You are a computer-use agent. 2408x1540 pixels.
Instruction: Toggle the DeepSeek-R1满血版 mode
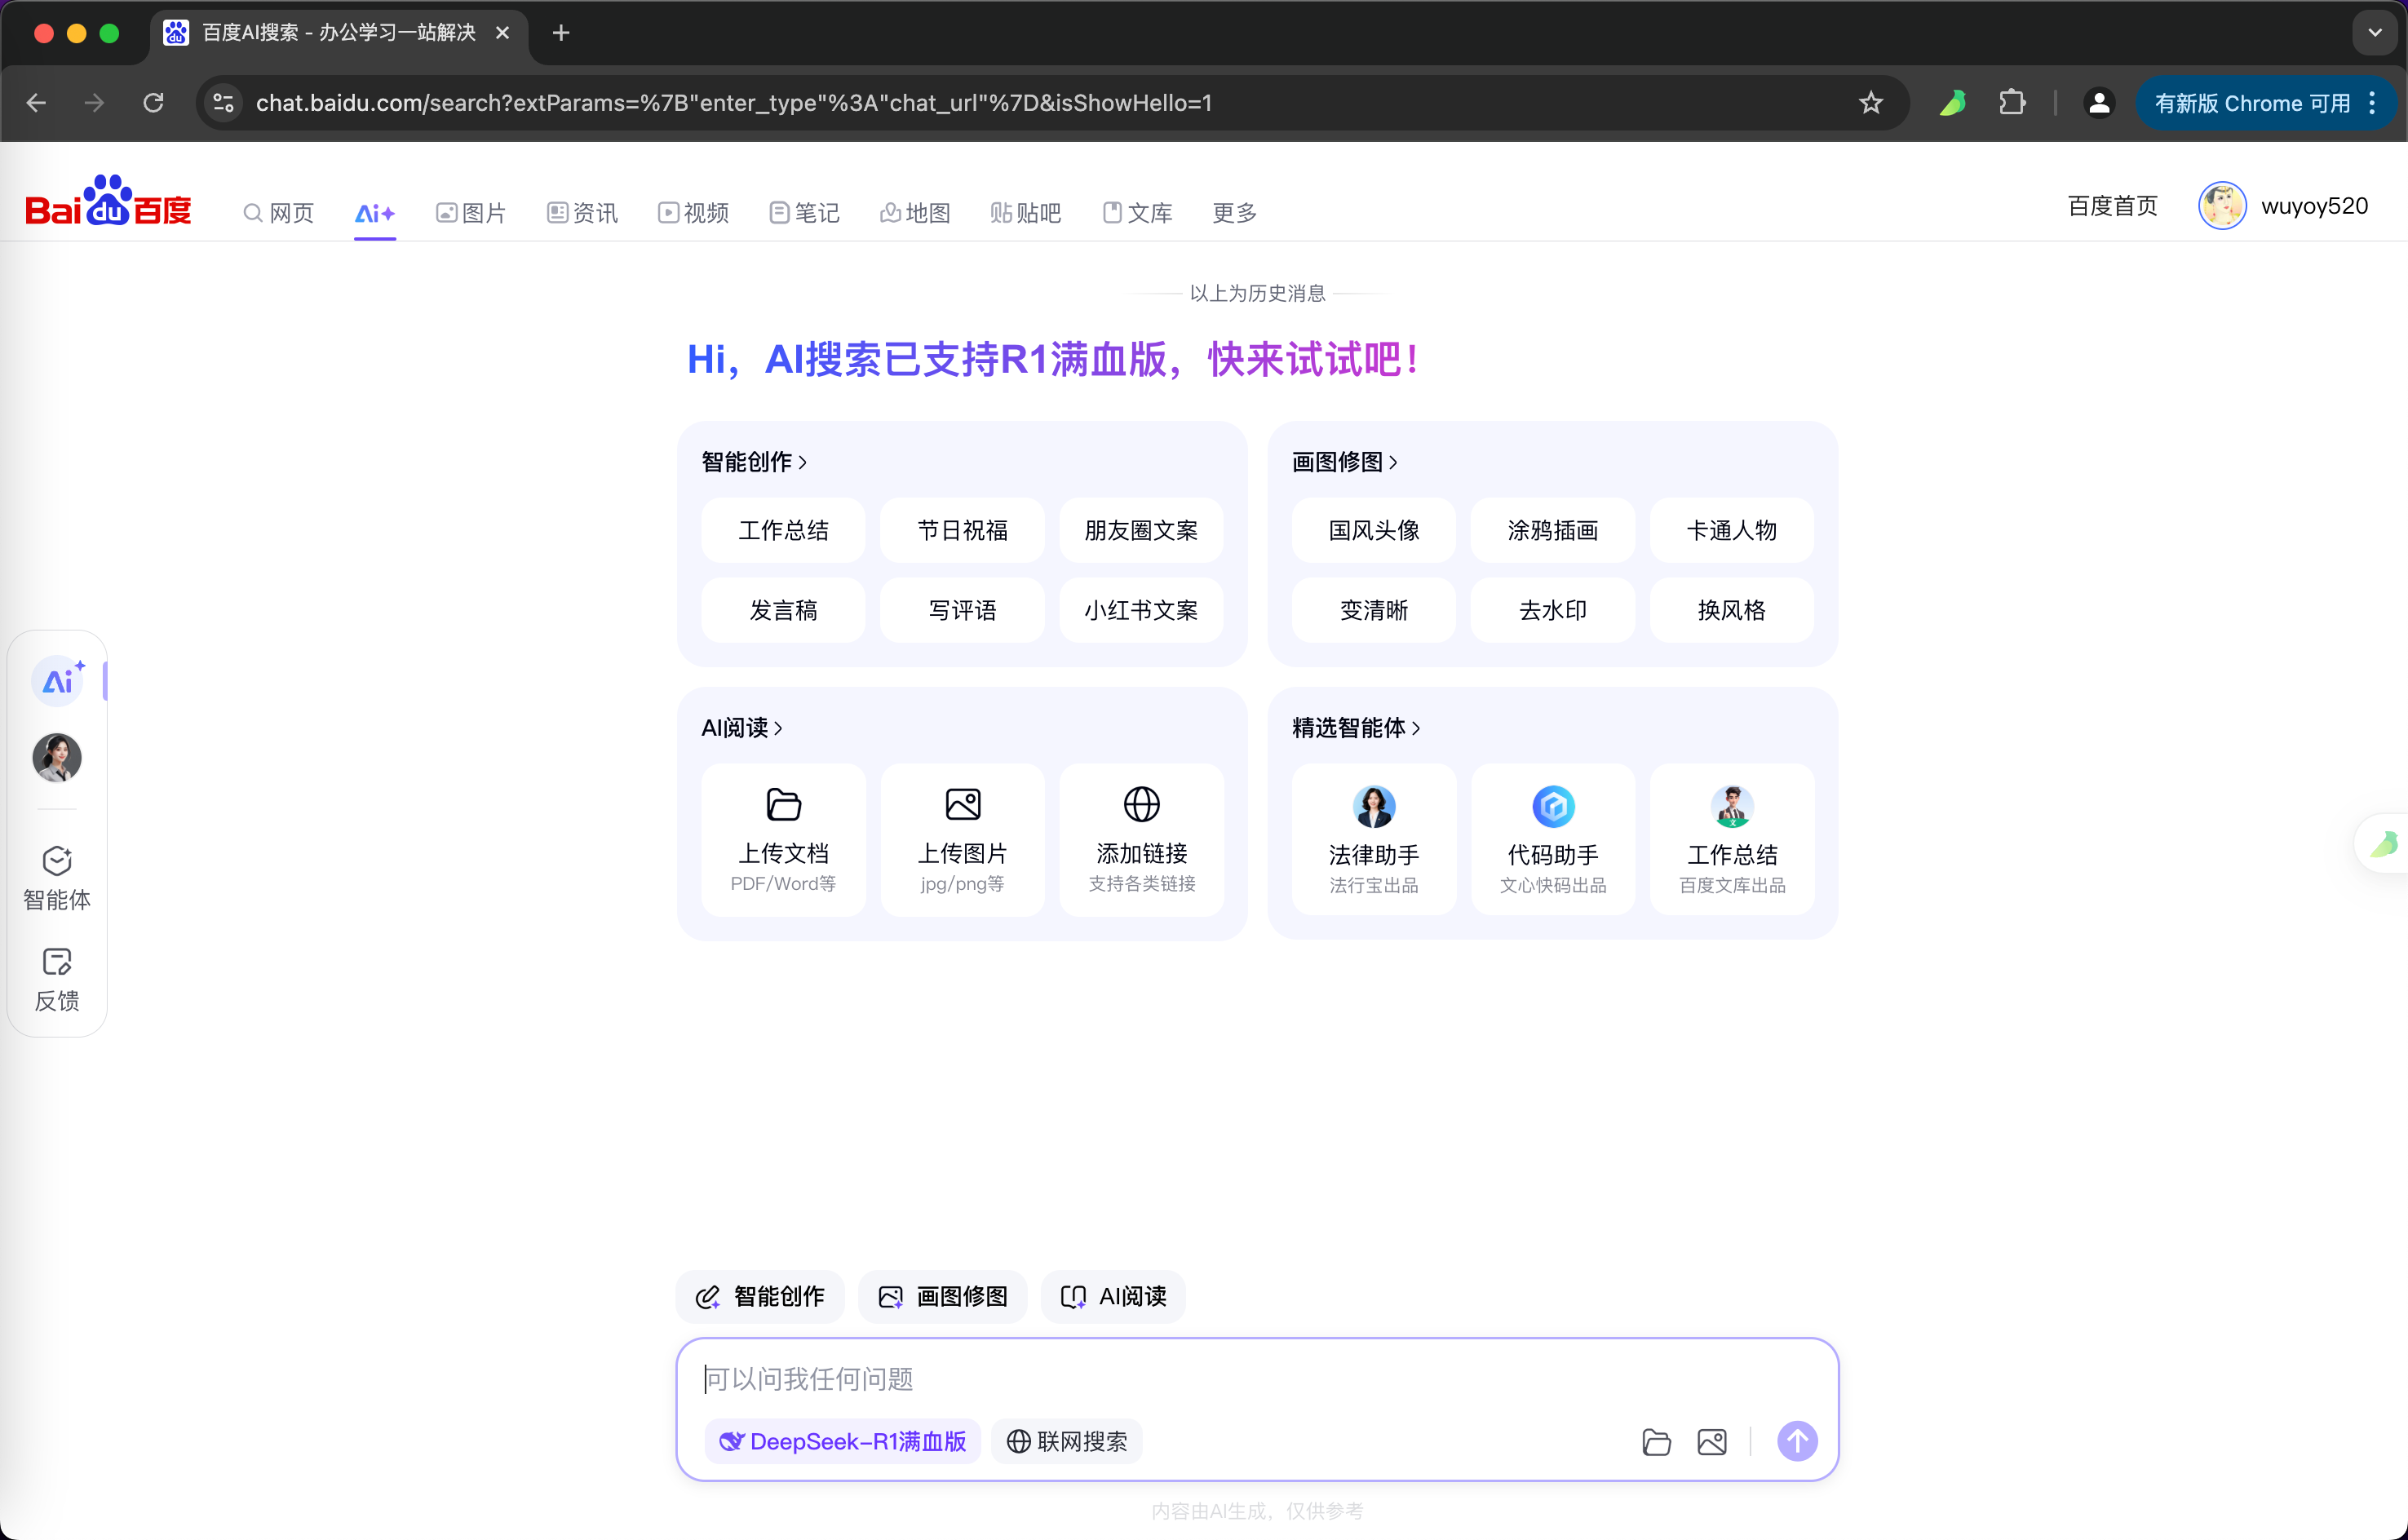click(x=843, y=1441)
